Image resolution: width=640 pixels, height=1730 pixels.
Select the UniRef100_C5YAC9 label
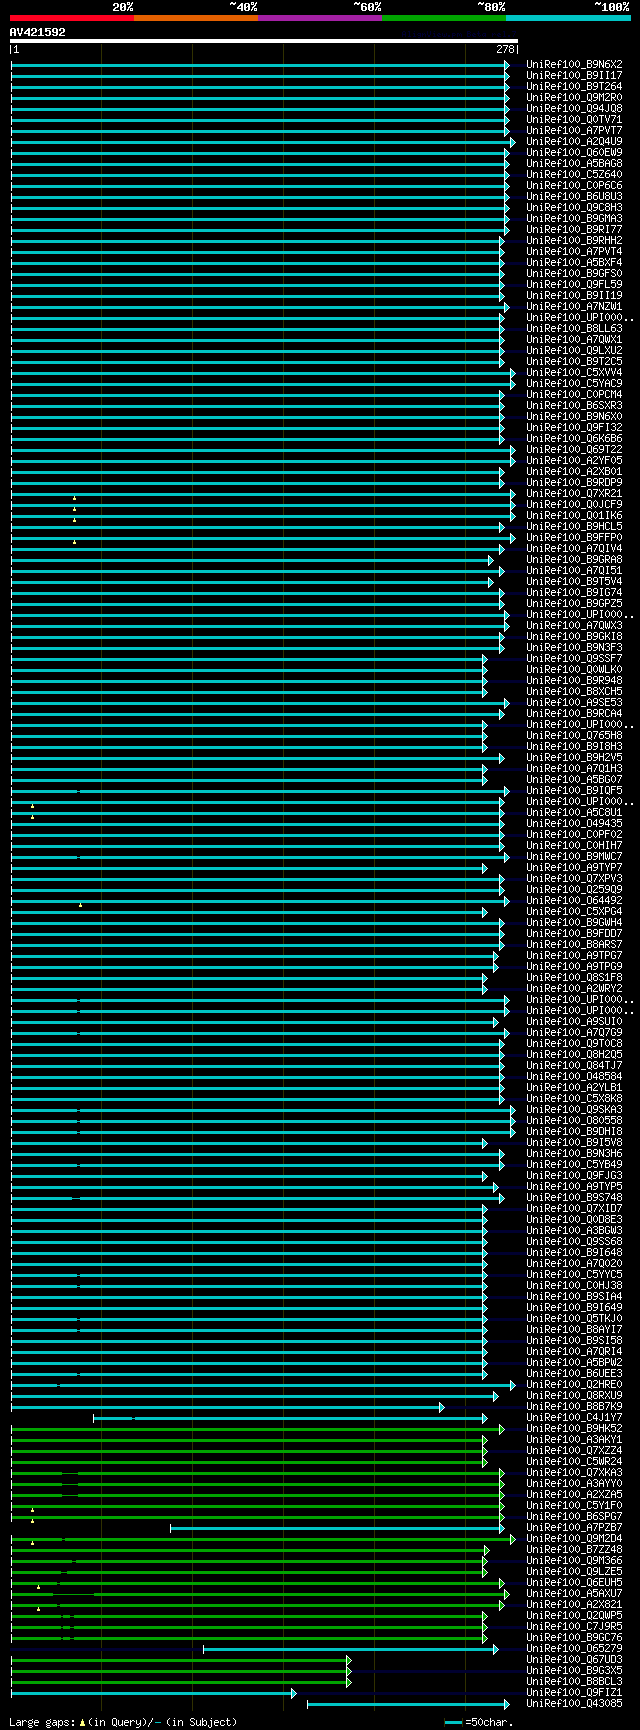point(574,383)
